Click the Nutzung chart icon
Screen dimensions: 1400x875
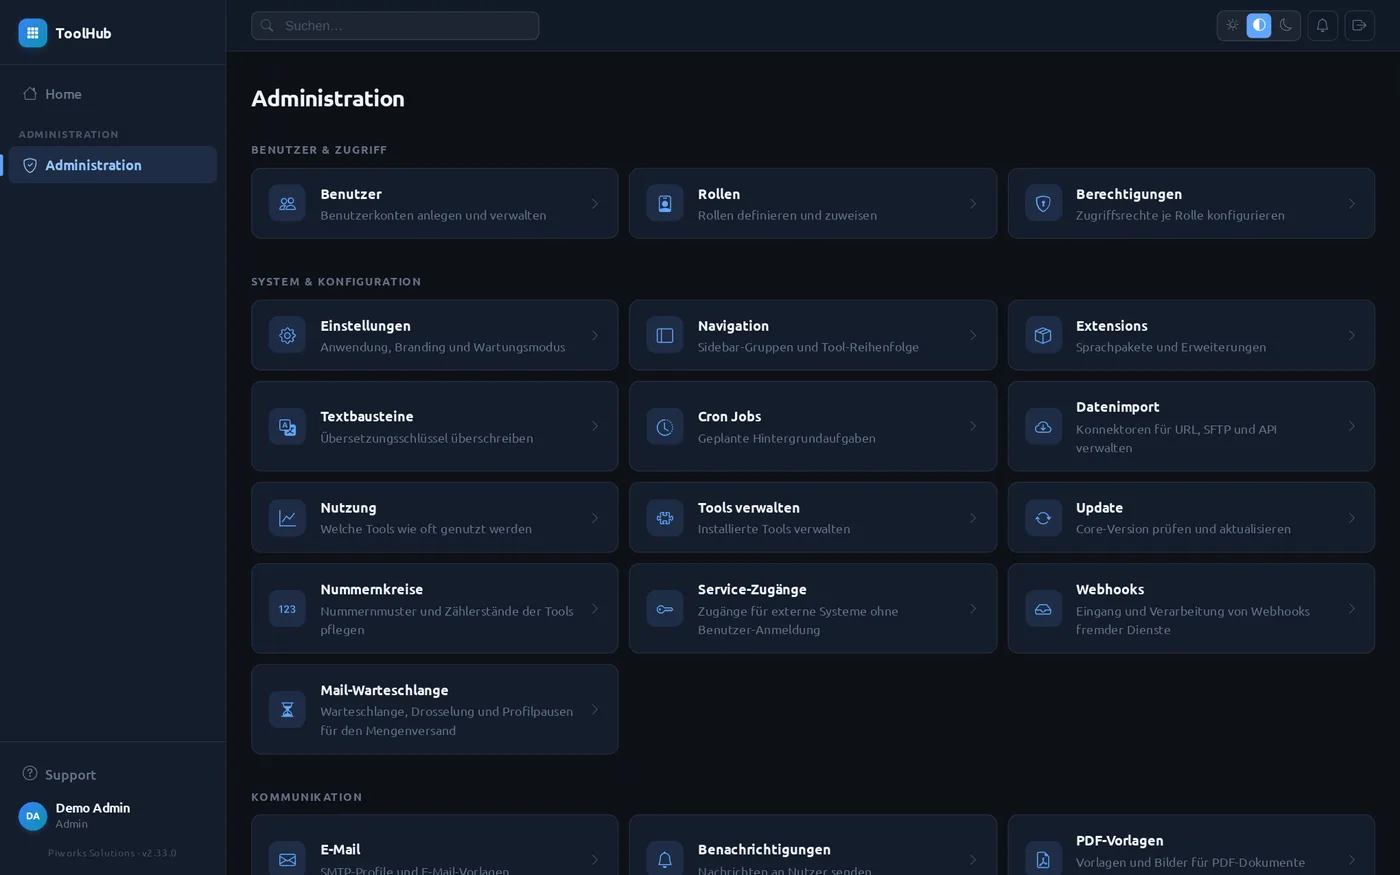coord(287,518)
